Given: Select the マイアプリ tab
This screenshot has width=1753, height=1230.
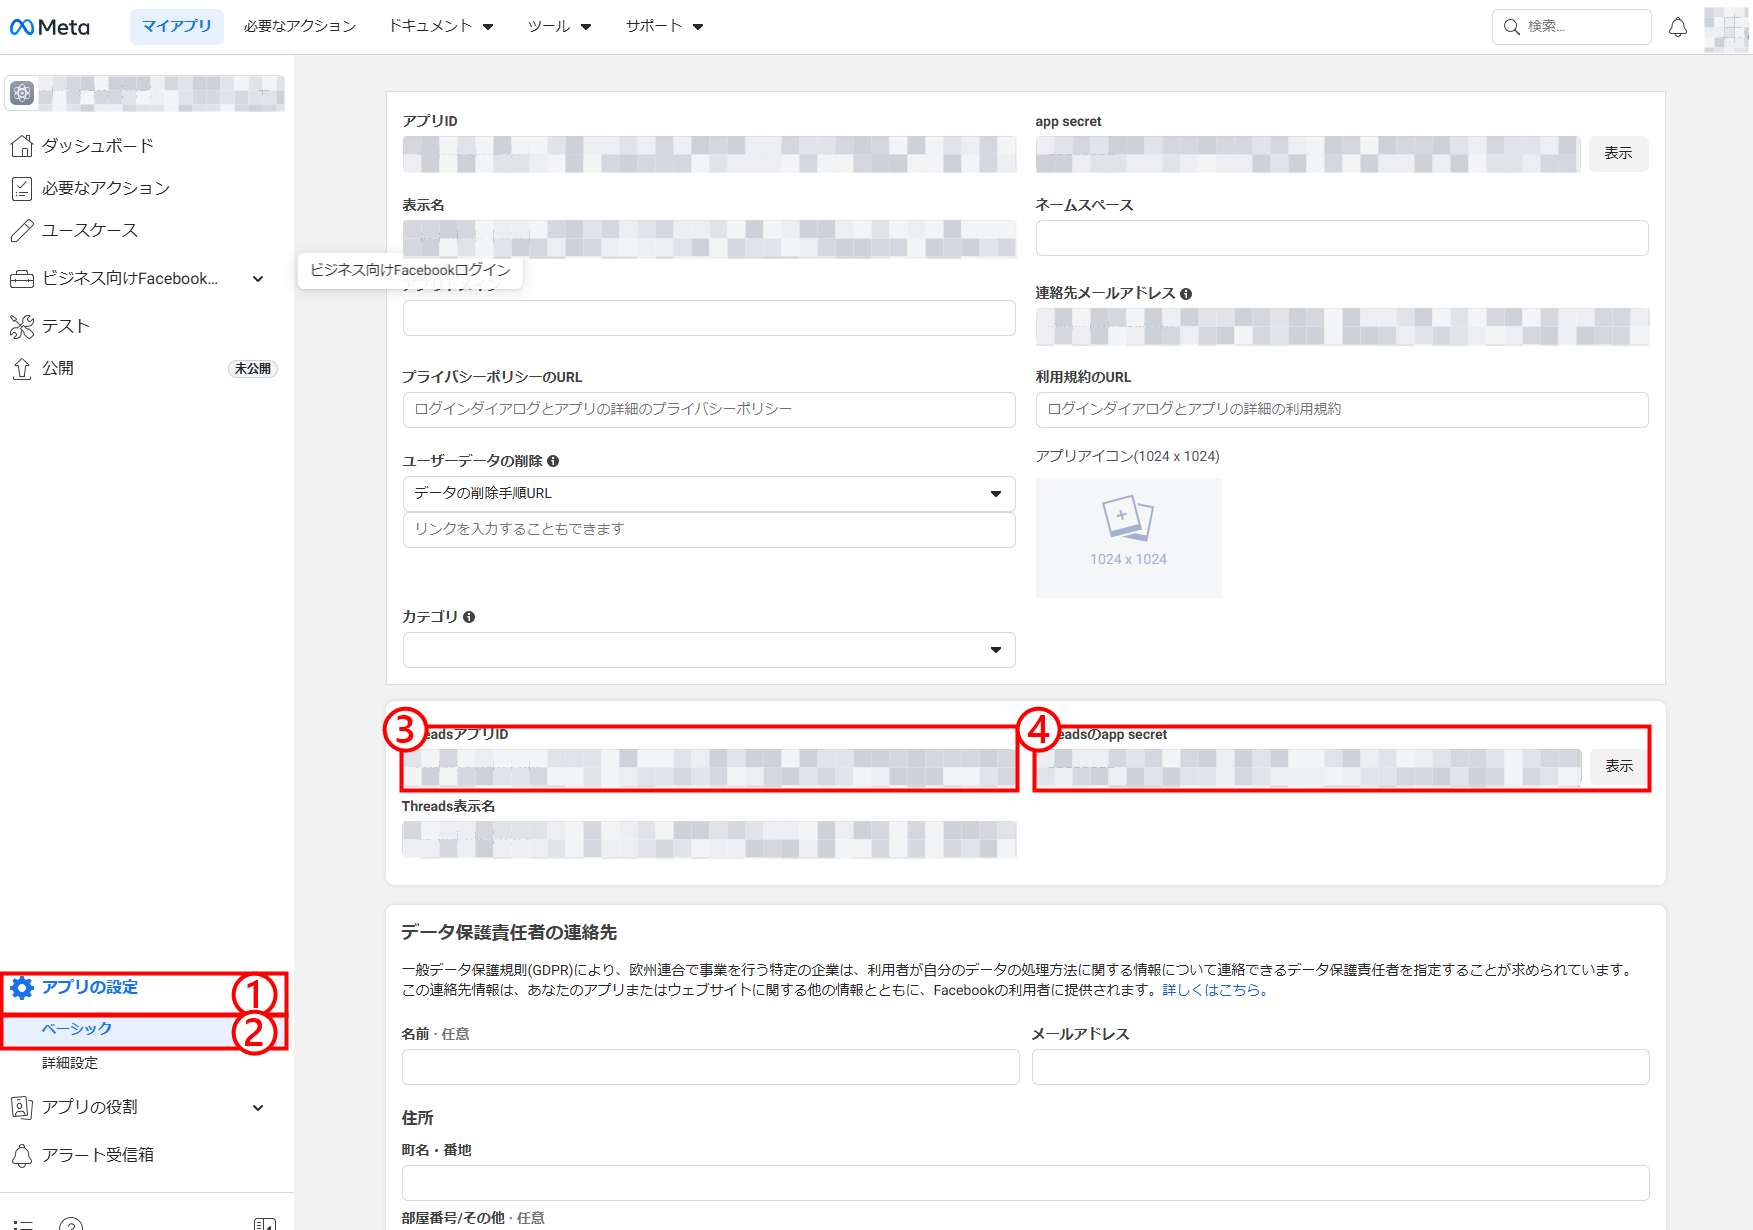Looking at the screenshot, I should point(177,27).
